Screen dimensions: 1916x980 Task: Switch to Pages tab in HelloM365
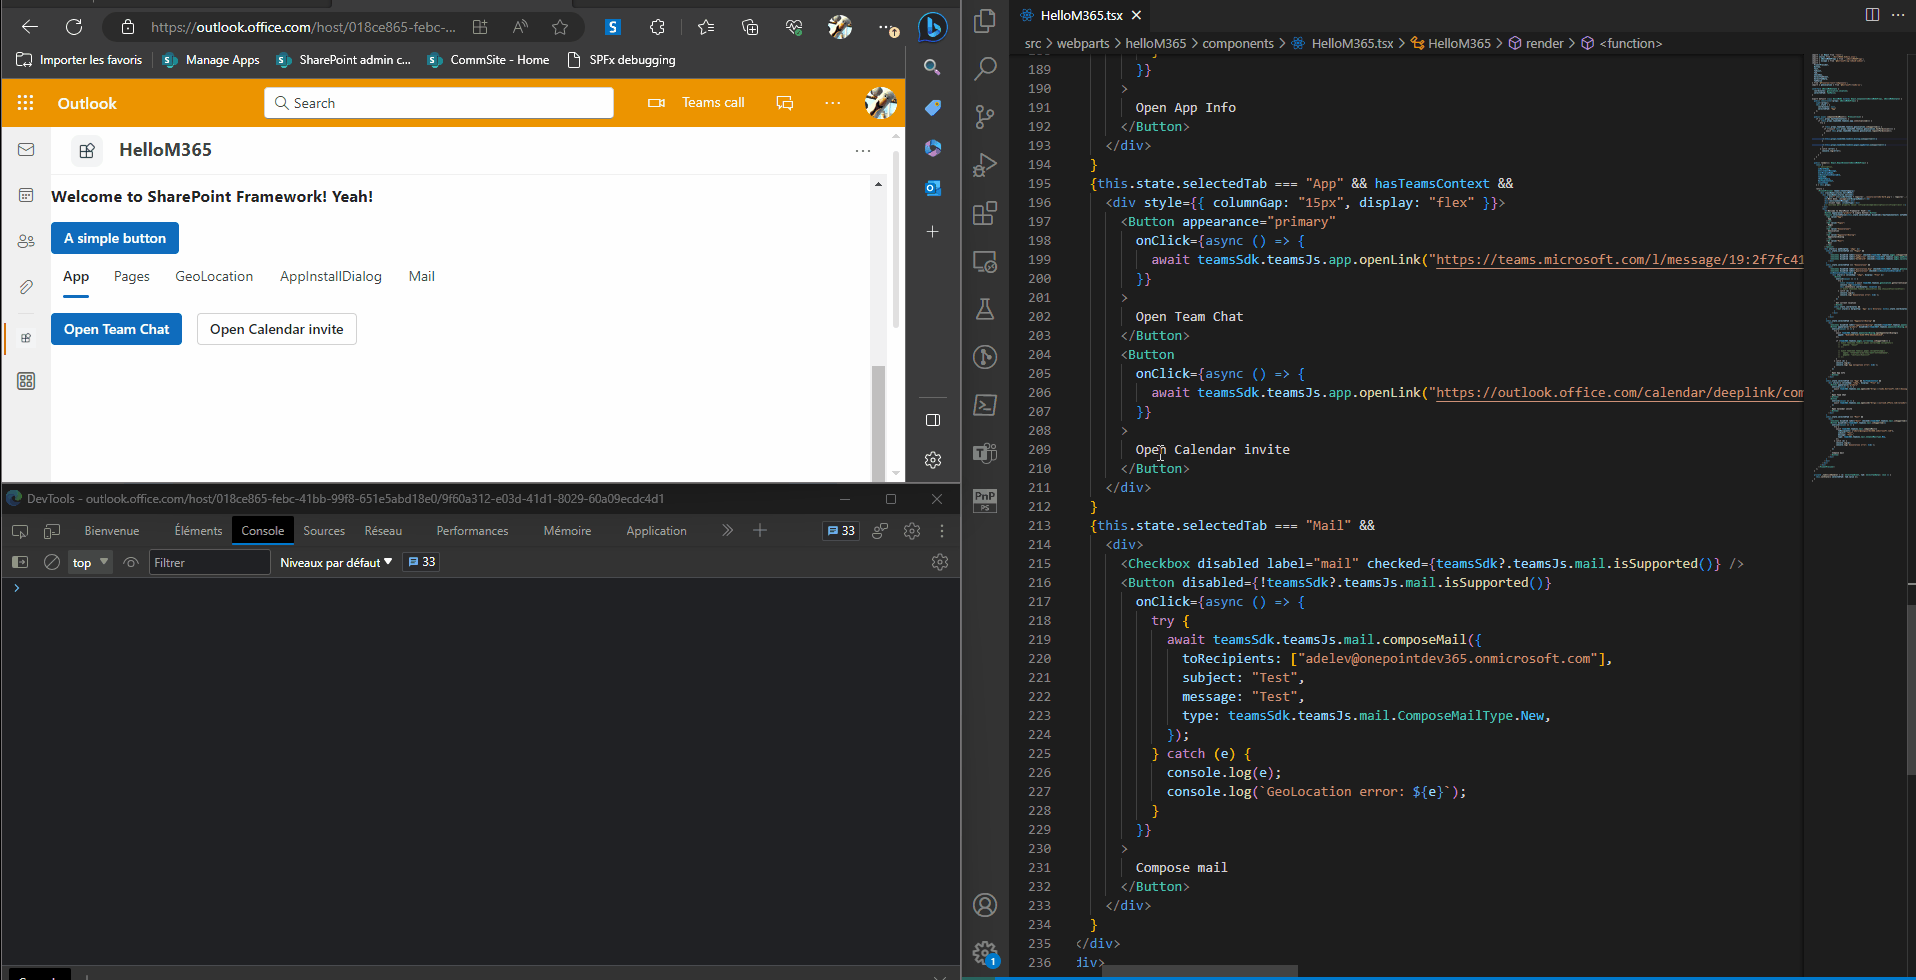click(132, 277)
